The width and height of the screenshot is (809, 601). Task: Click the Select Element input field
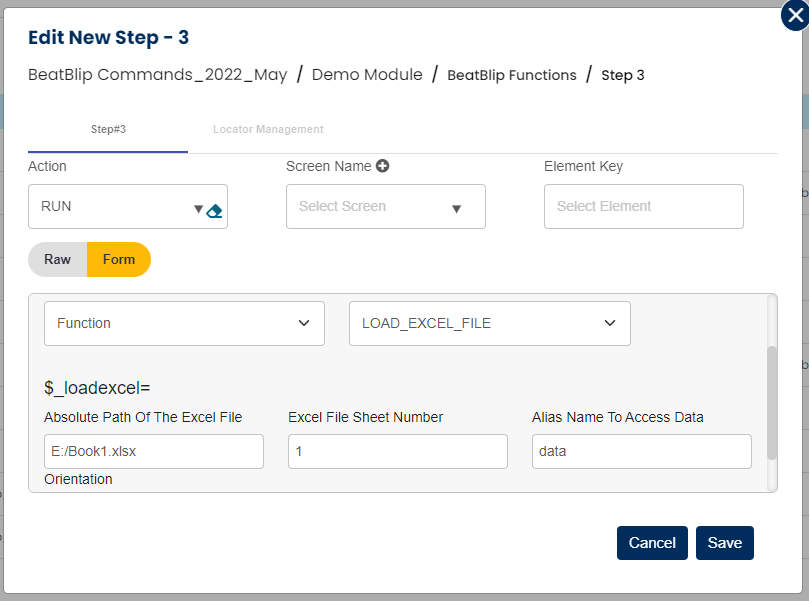coord(643,206)
